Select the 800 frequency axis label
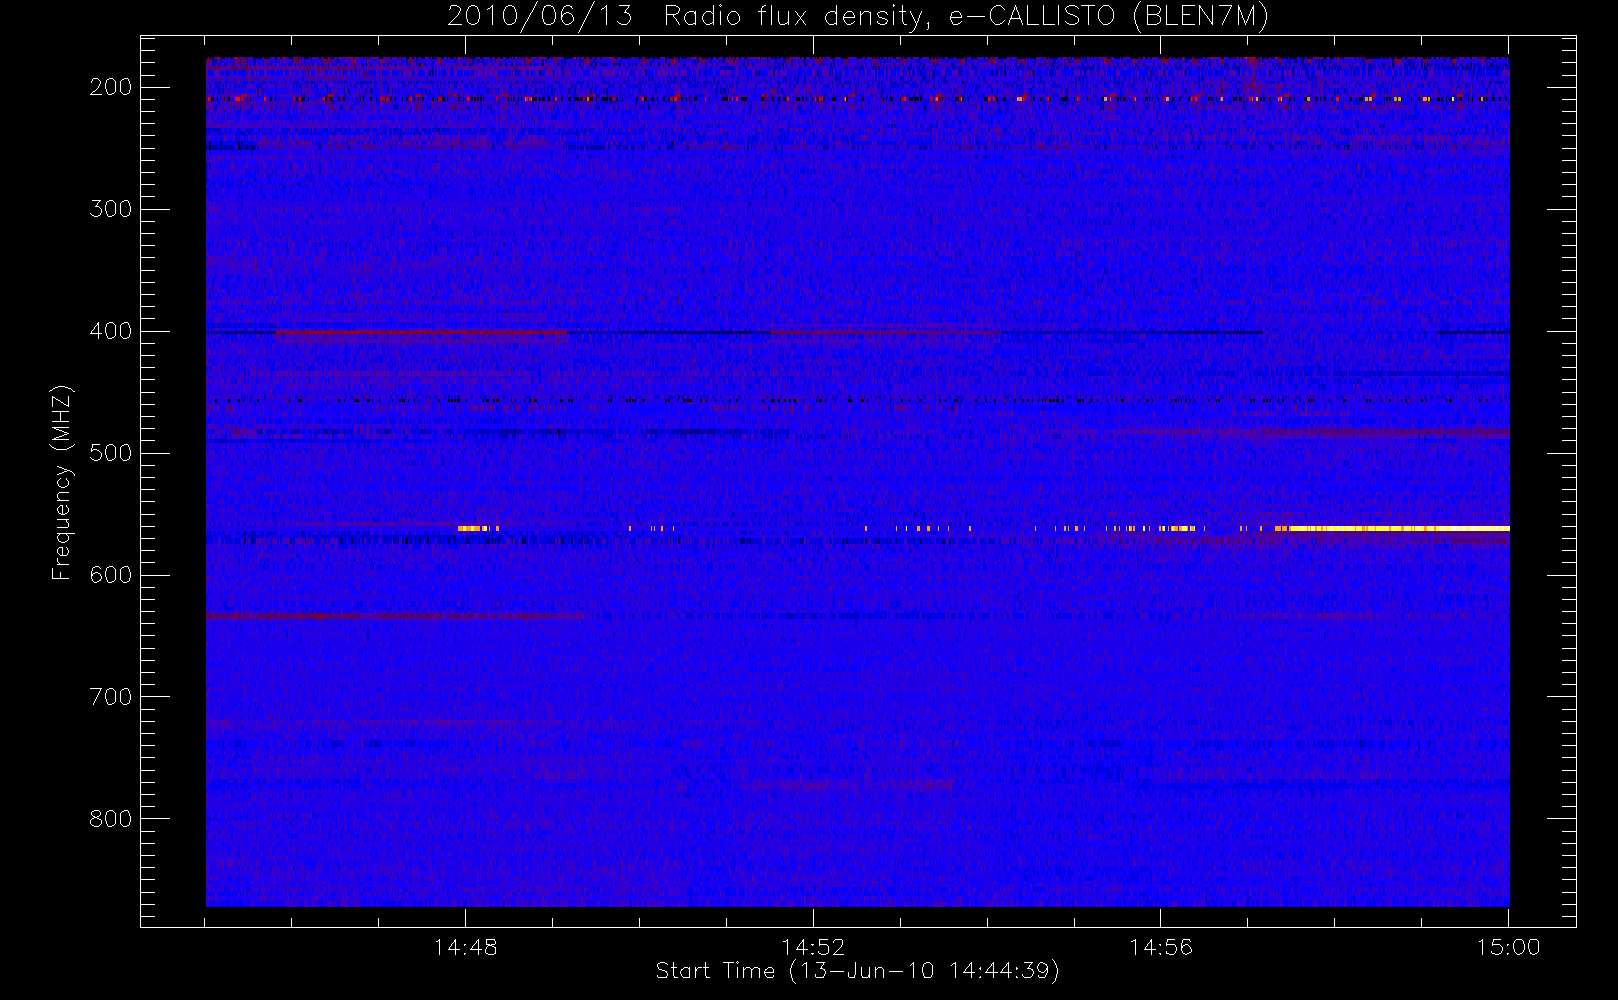Viewport: 1618px width, 1000px height. pyautogui.click(x=111, y=819)
